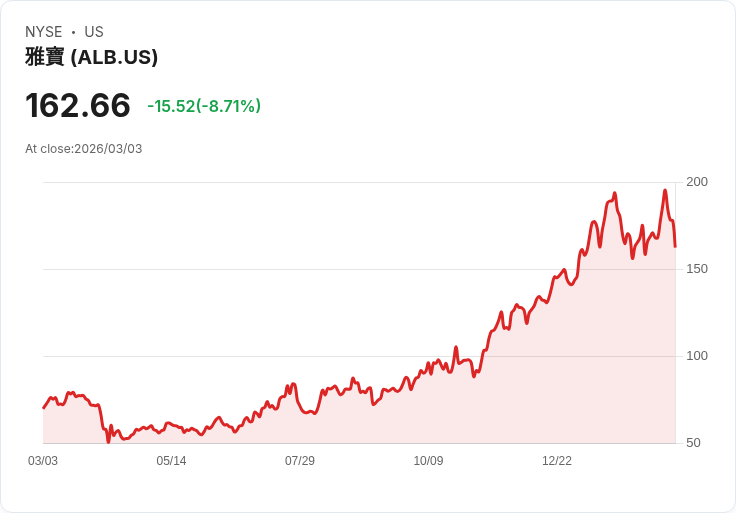Click the NYSE exchange label
736x513 pixels.
45,32
